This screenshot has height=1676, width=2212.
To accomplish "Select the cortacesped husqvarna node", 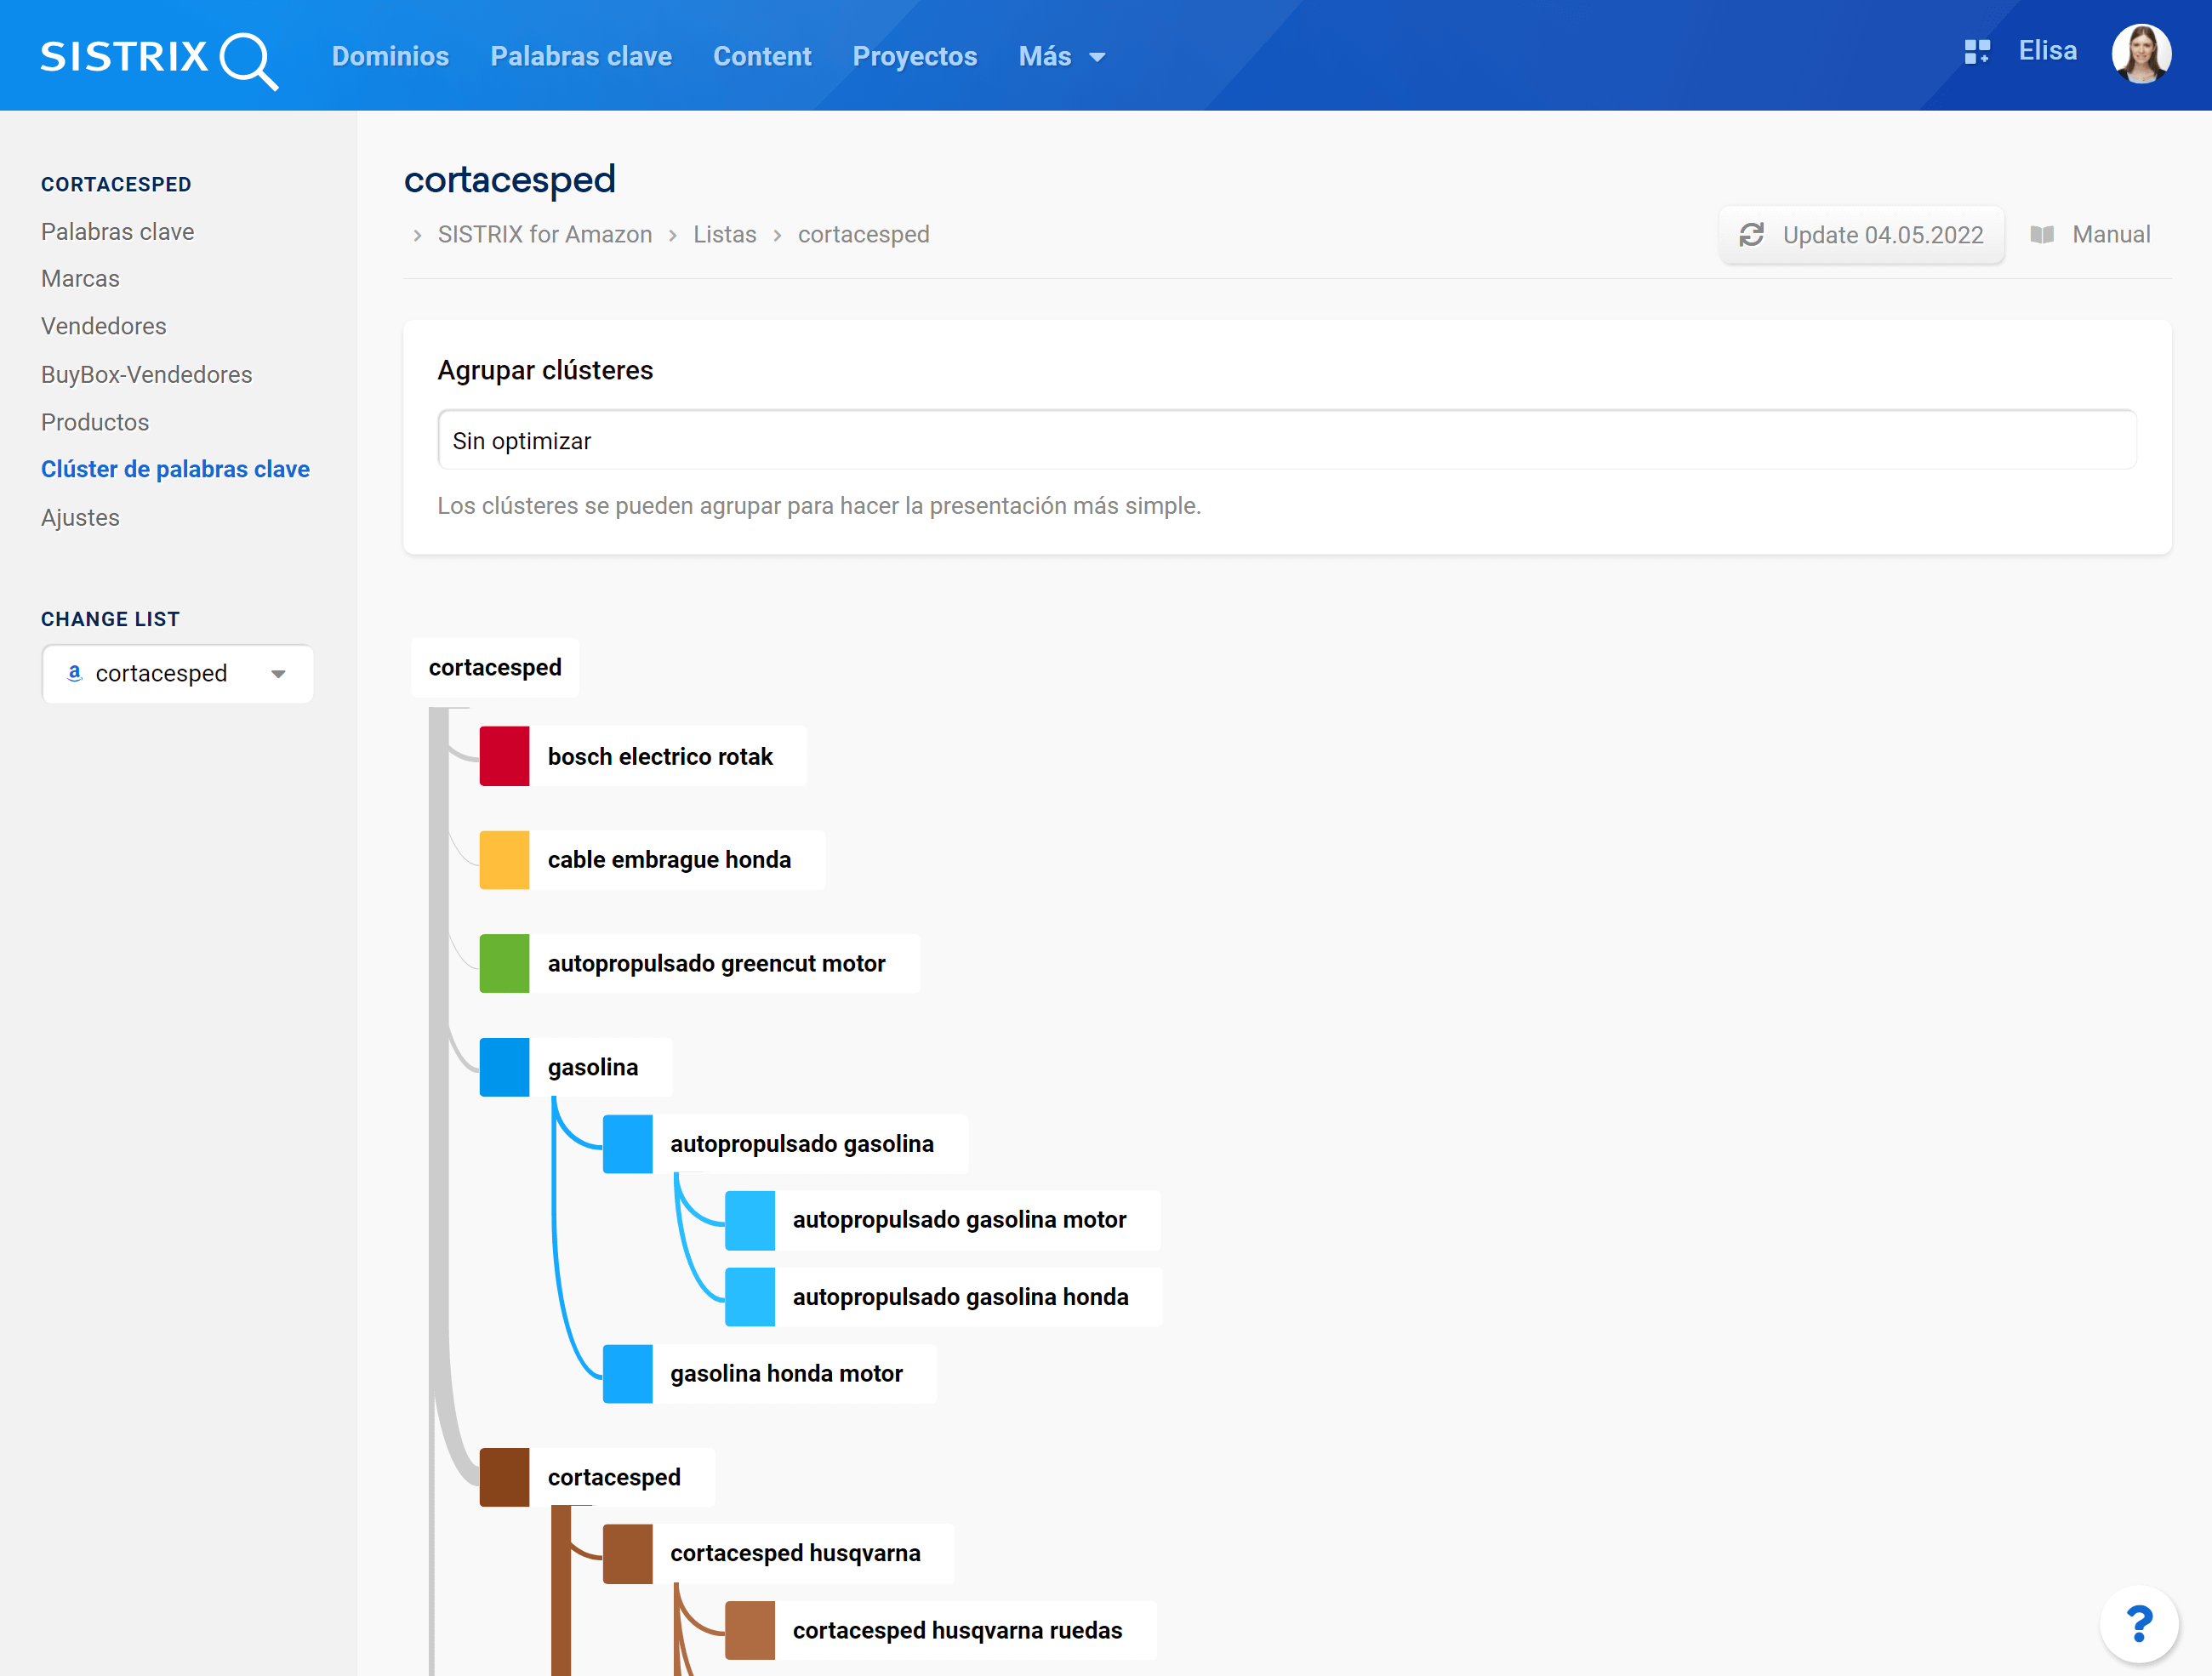I will click(794, 1553).
